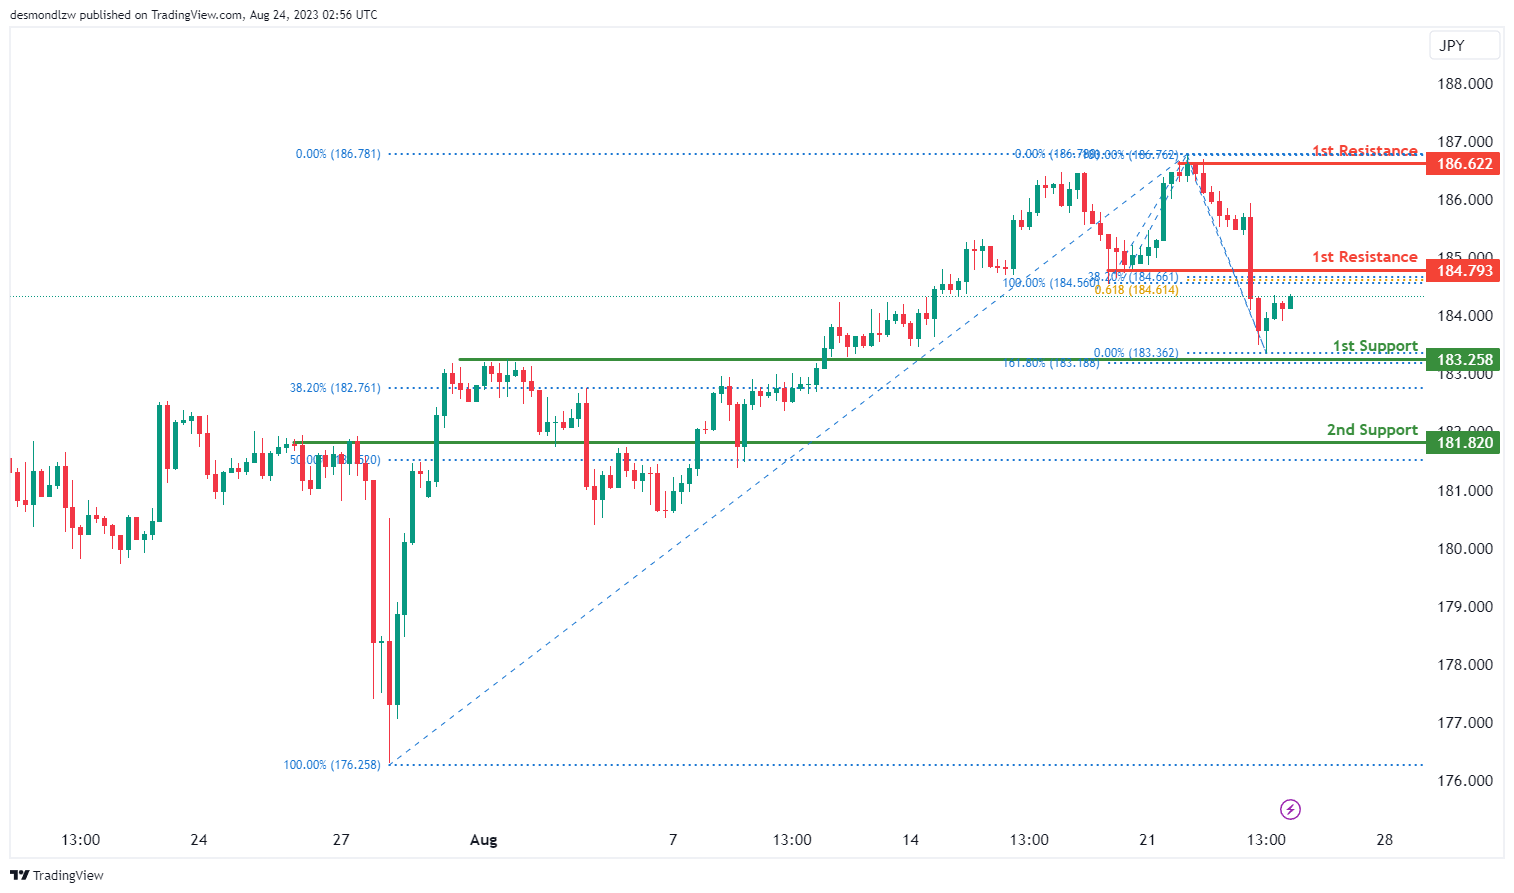The height and width of the screenshot is (893, 1514).
Task: Select the 100.00% (176.258) Fibonacci label
Action: (332, 765)
